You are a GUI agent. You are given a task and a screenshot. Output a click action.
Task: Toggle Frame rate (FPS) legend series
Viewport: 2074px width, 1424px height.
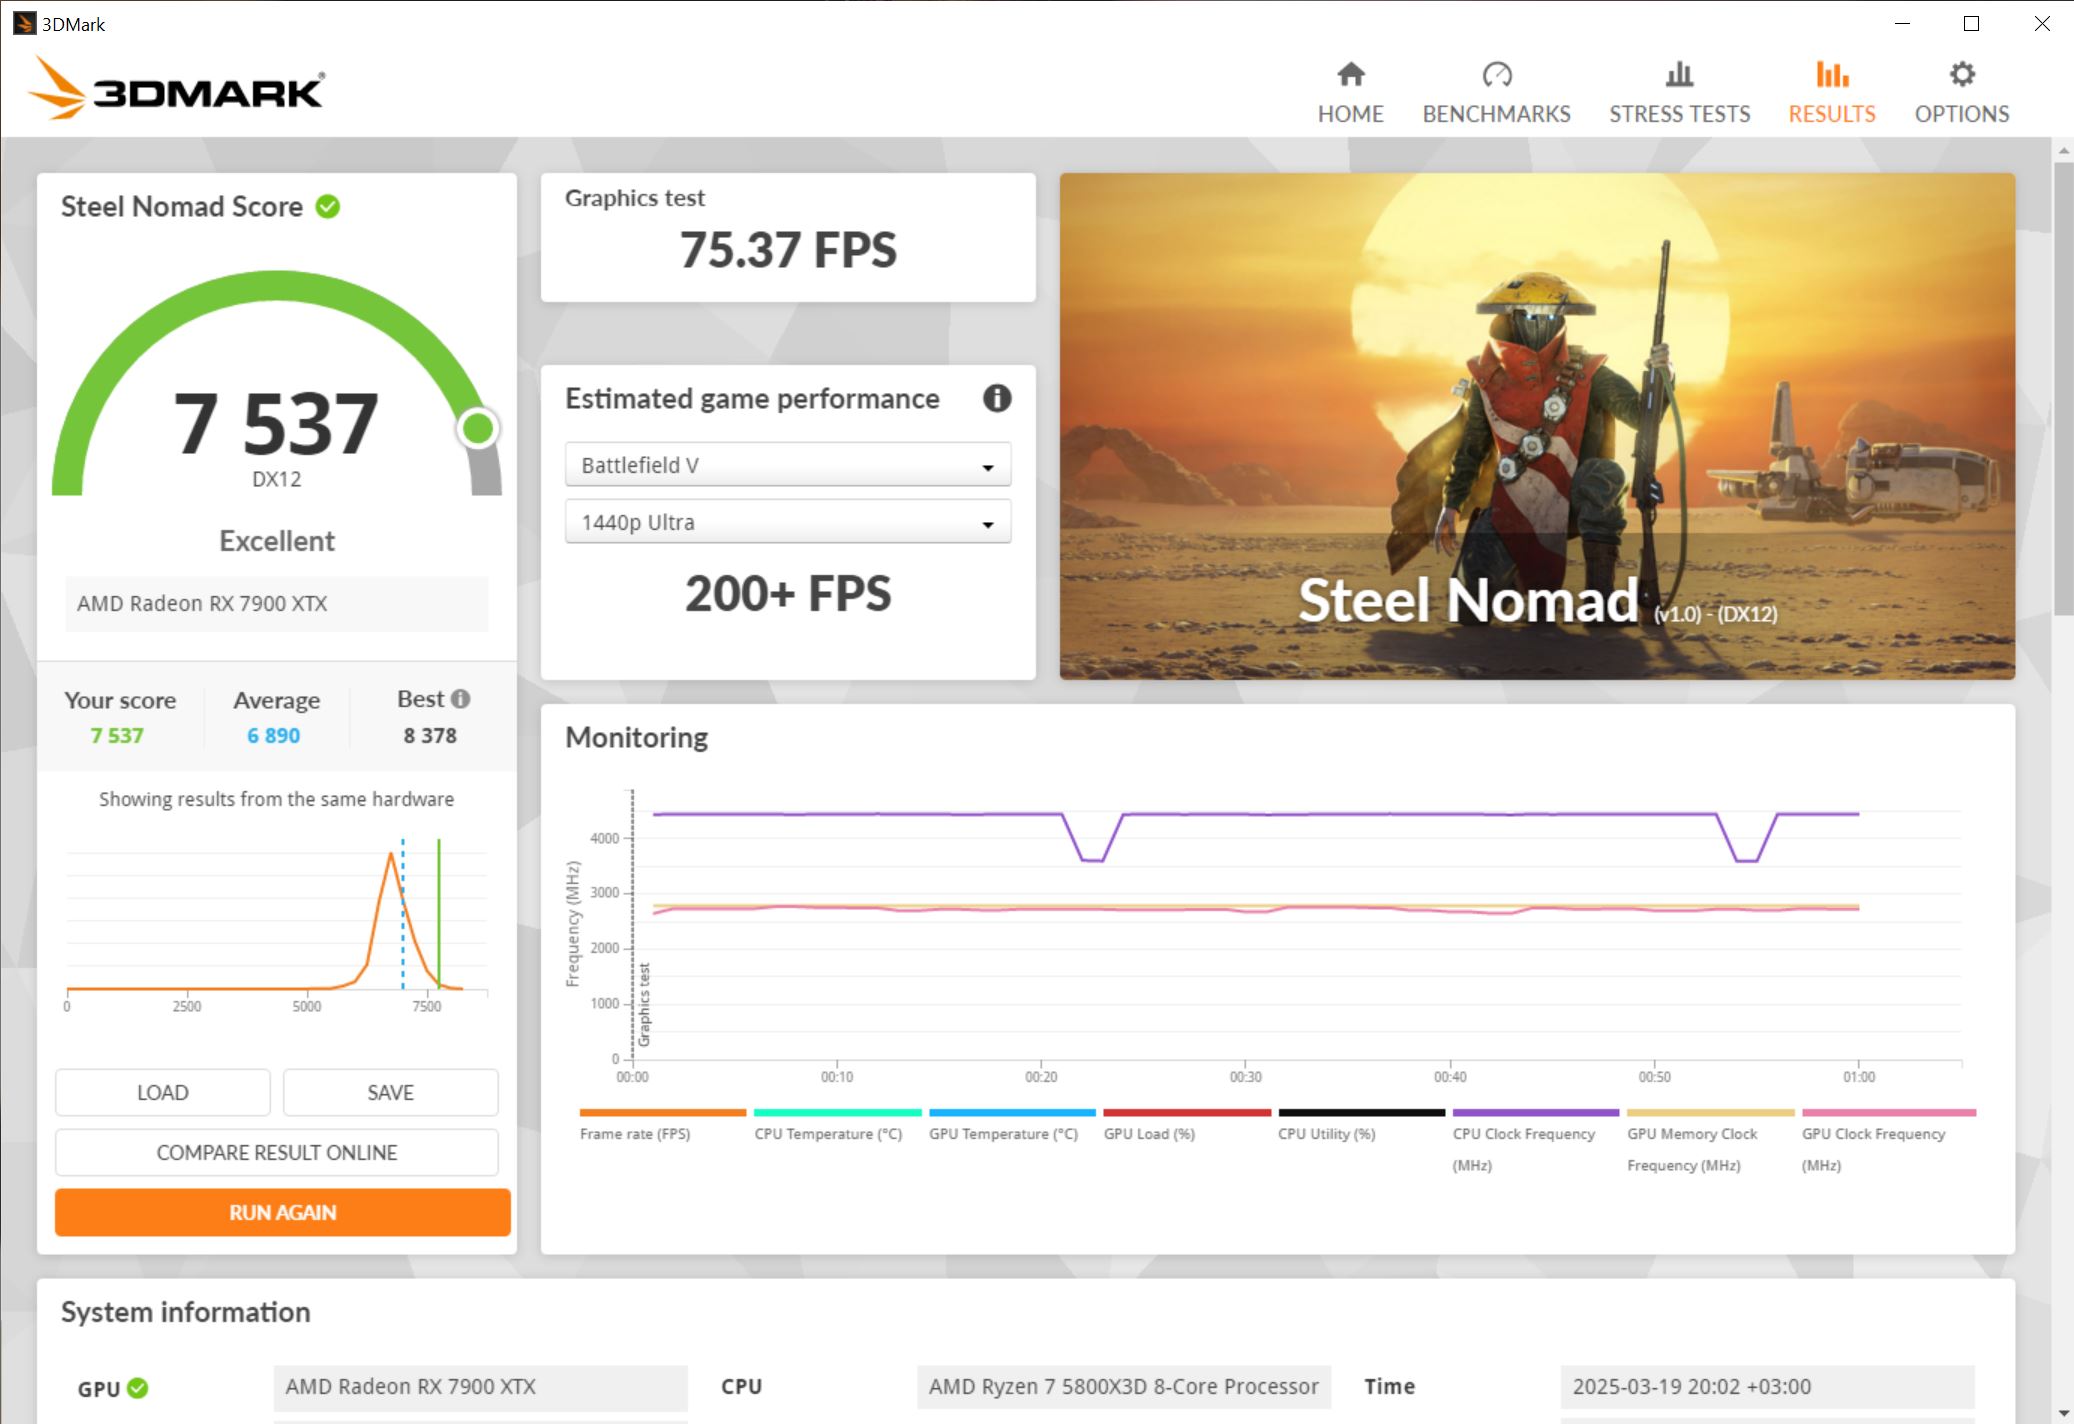click(x=635, y=1134)
